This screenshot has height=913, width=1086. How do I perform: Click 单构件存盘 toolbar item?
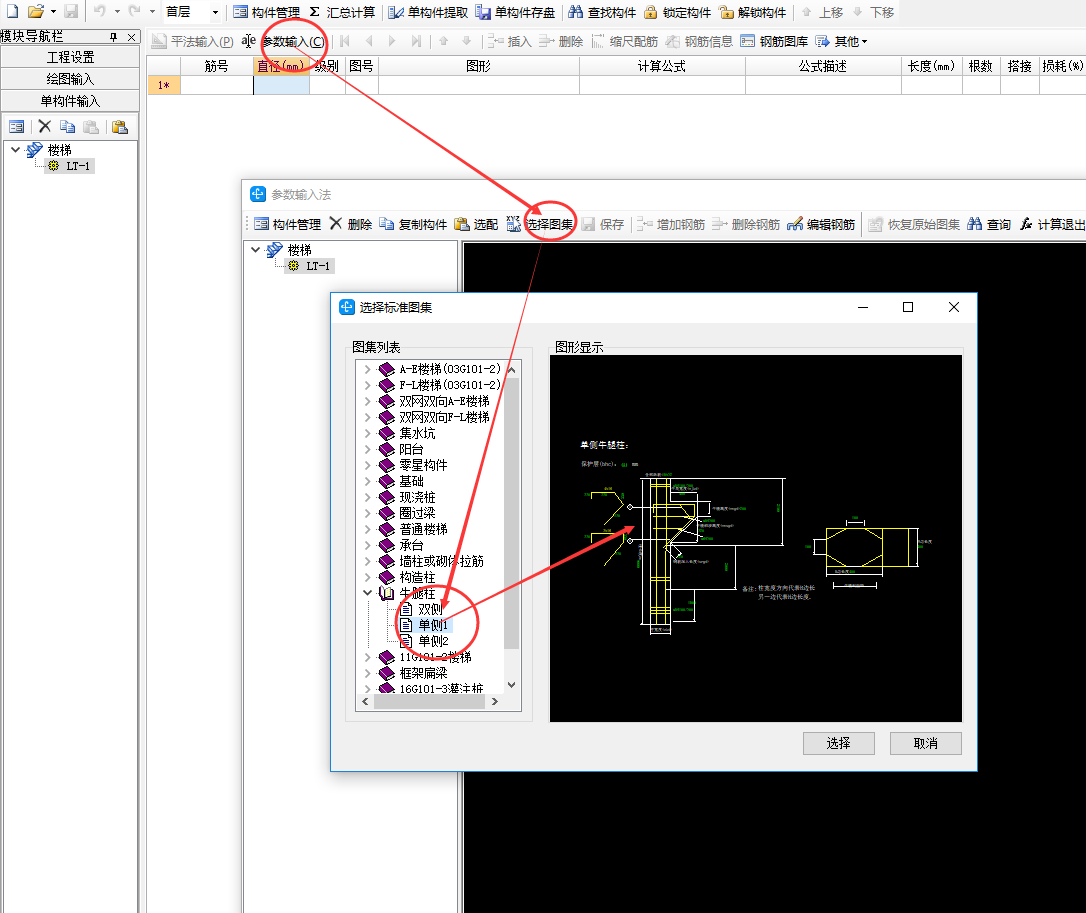515,12
